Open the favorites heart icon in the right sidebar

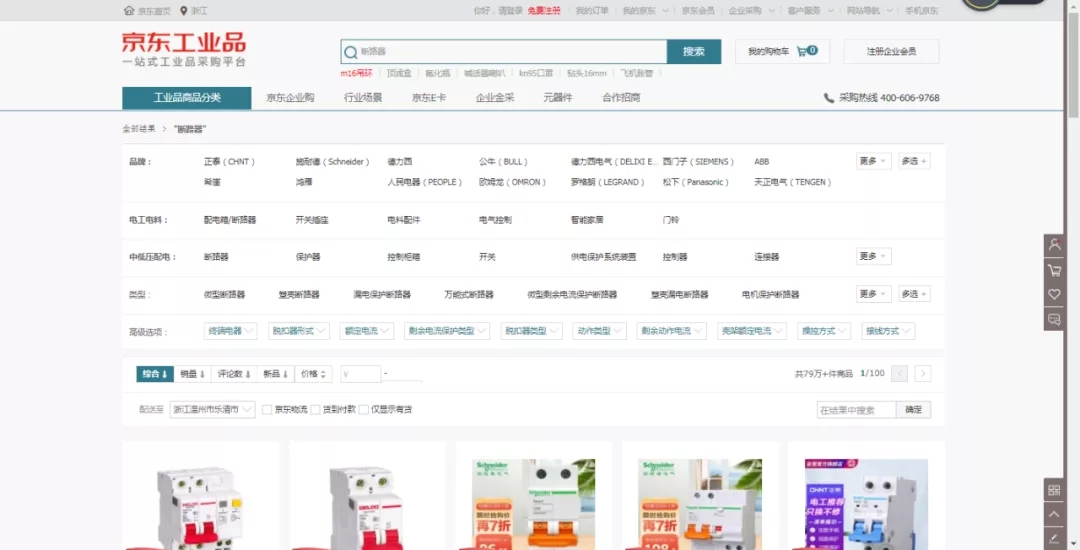click(1054, 295)
